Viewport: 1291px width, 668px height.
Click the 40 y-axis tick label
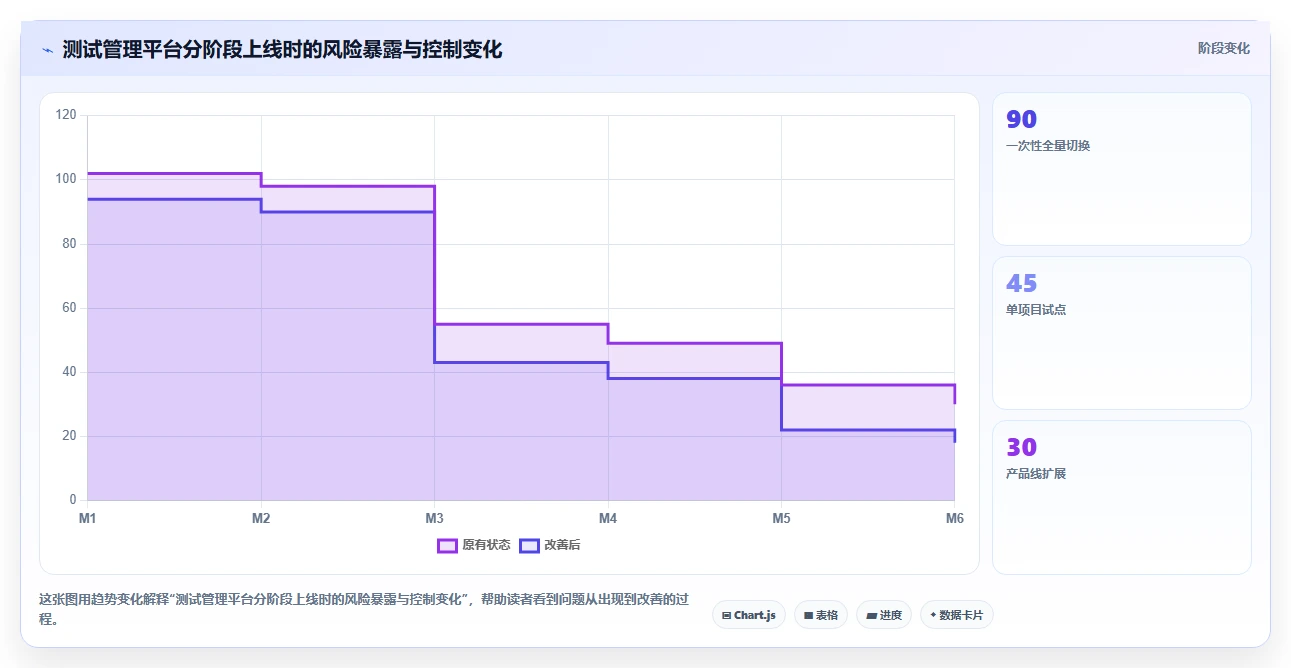point(69,372)
